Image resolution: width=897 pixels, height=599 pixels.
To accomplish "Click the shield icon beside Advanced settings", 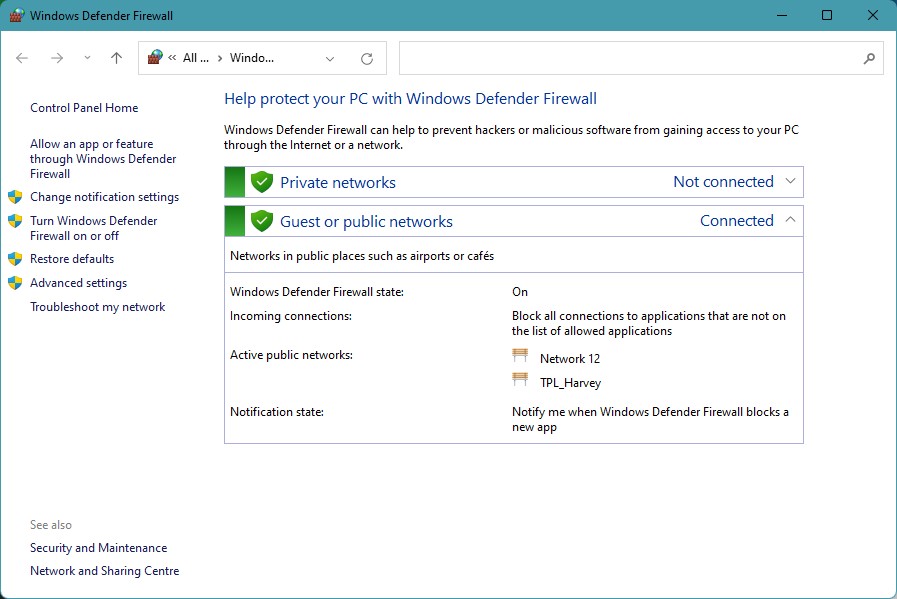I will [x=15, y=283].
